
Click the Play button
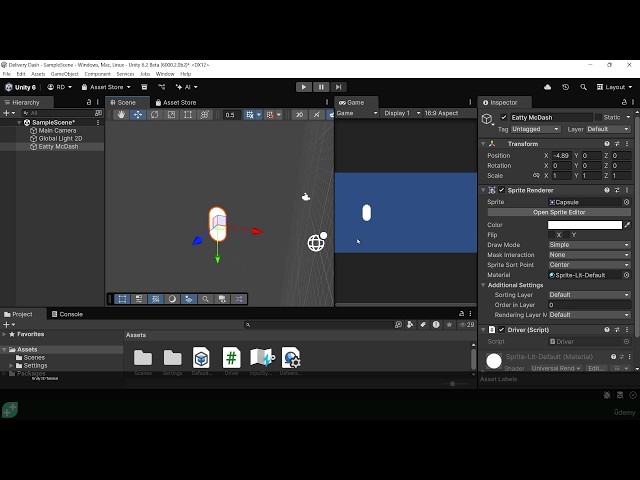pos(303,87)
